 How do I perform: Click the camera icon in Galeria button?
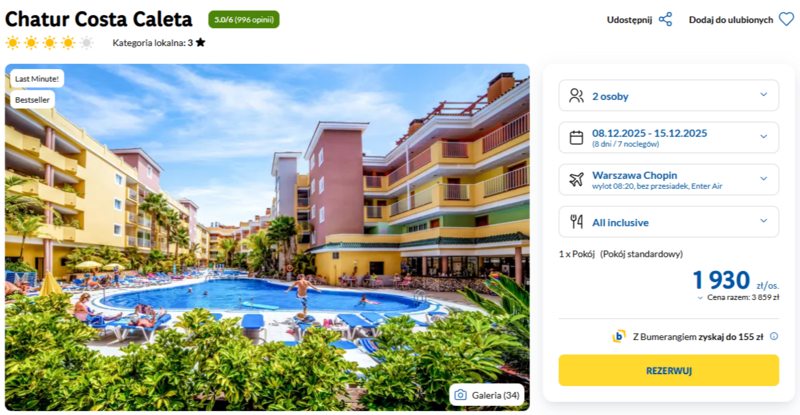pos(460,395)
